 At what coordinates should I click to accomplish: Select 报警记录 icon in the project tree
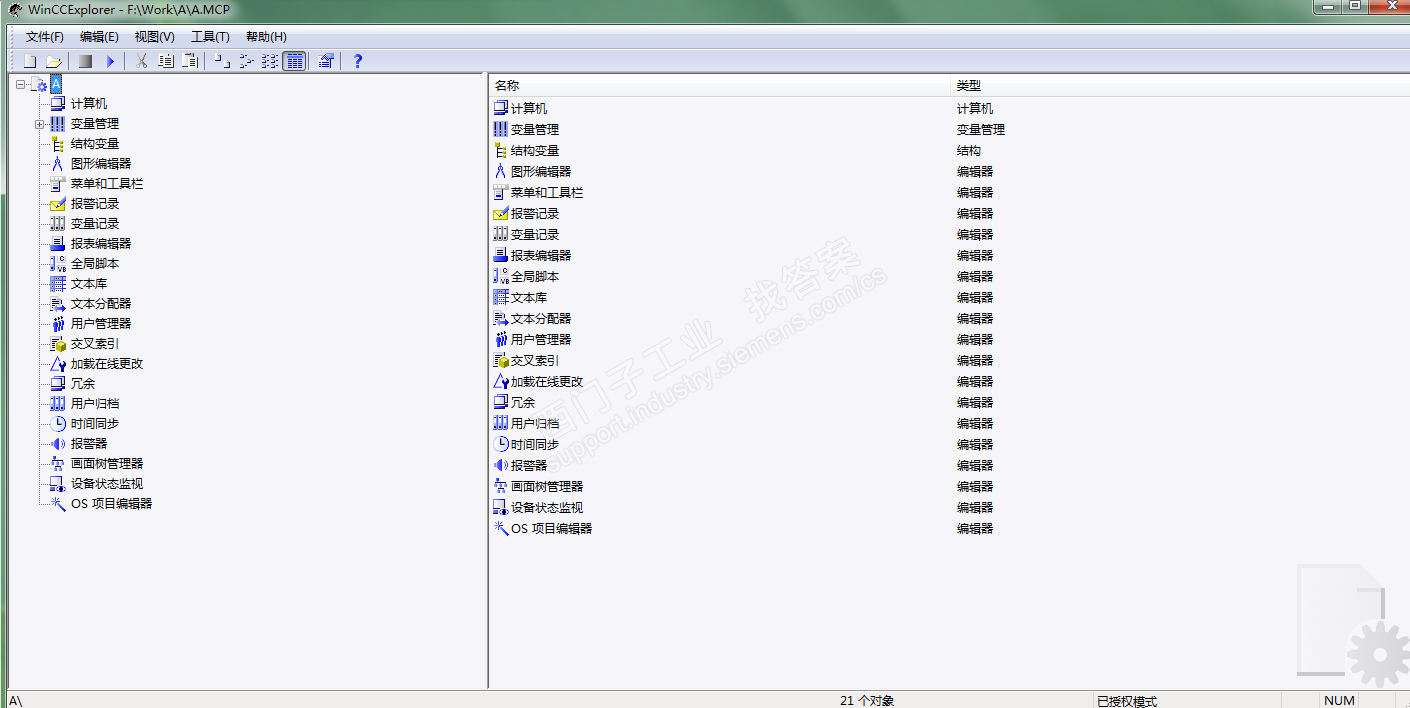58,204
